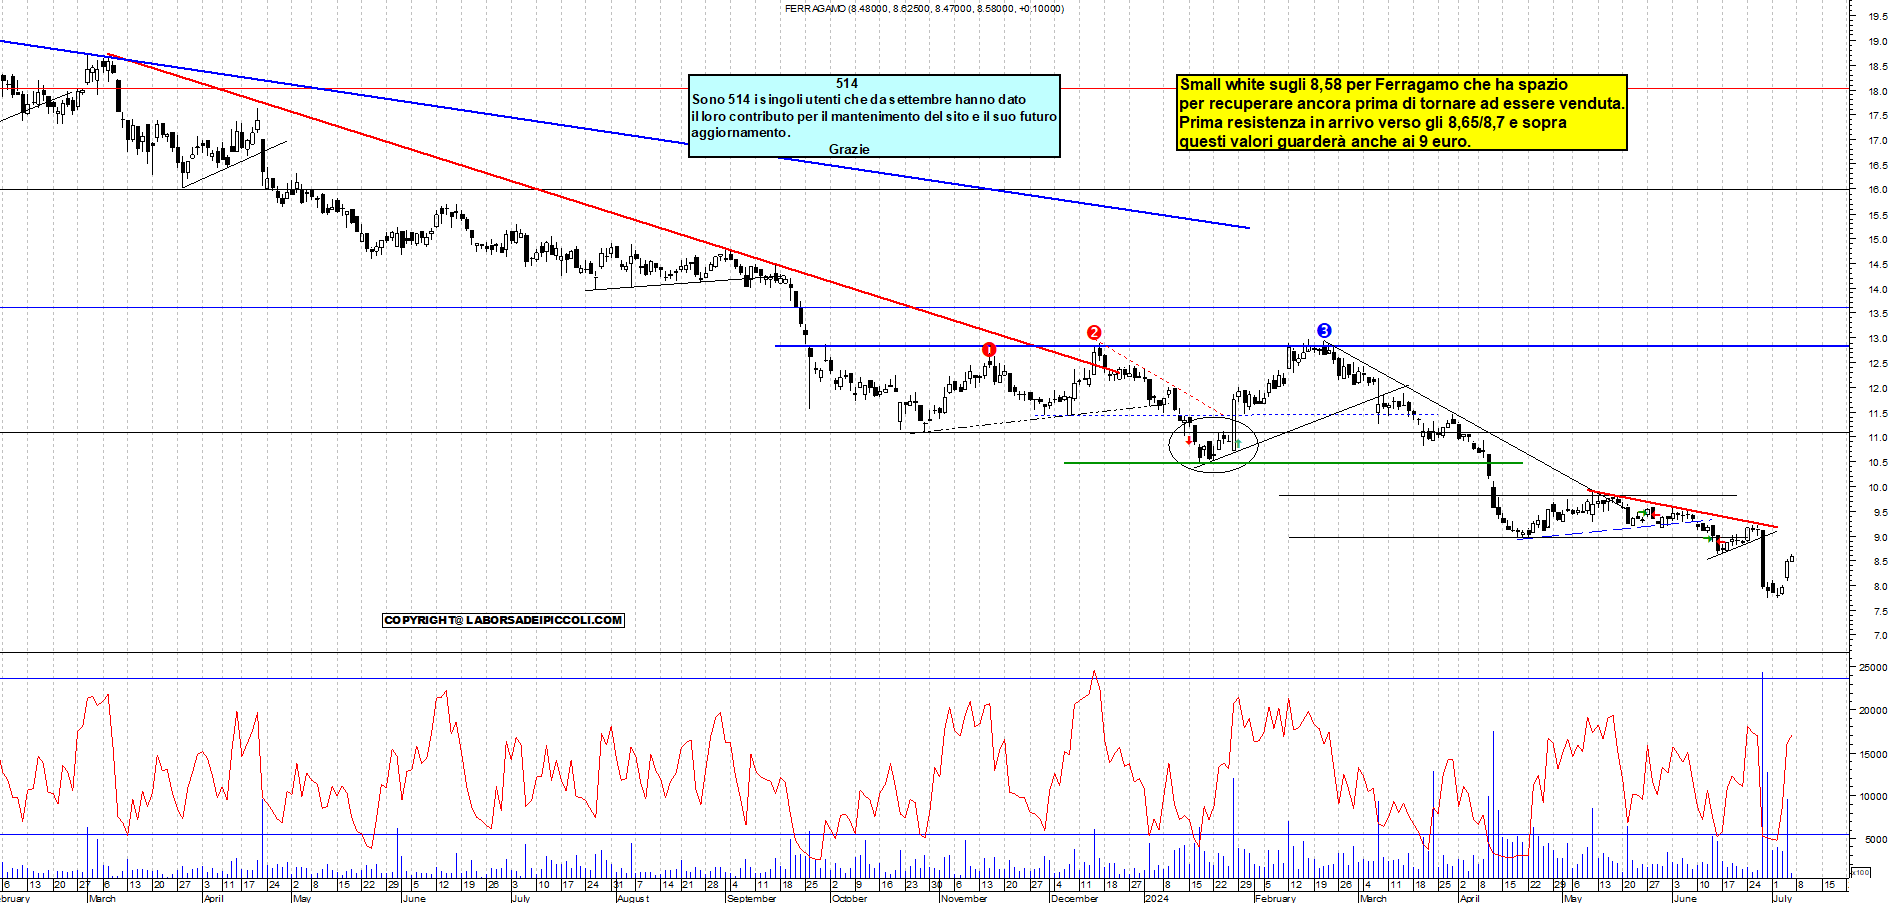Click the 16.0 price axis label
This screenshot has width=1890, height=903.
point(1877,190)
